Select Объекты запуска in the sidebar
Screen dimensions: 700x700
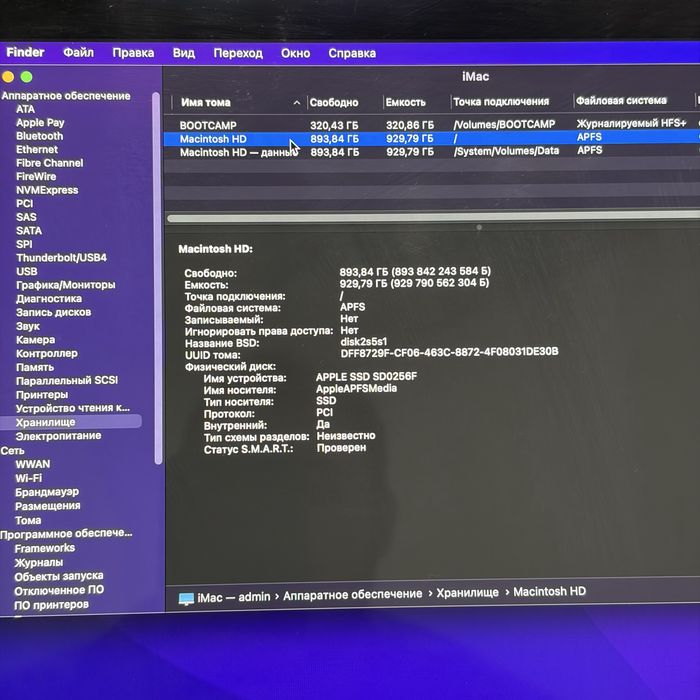pyautogui.click(x=59, y=576)
